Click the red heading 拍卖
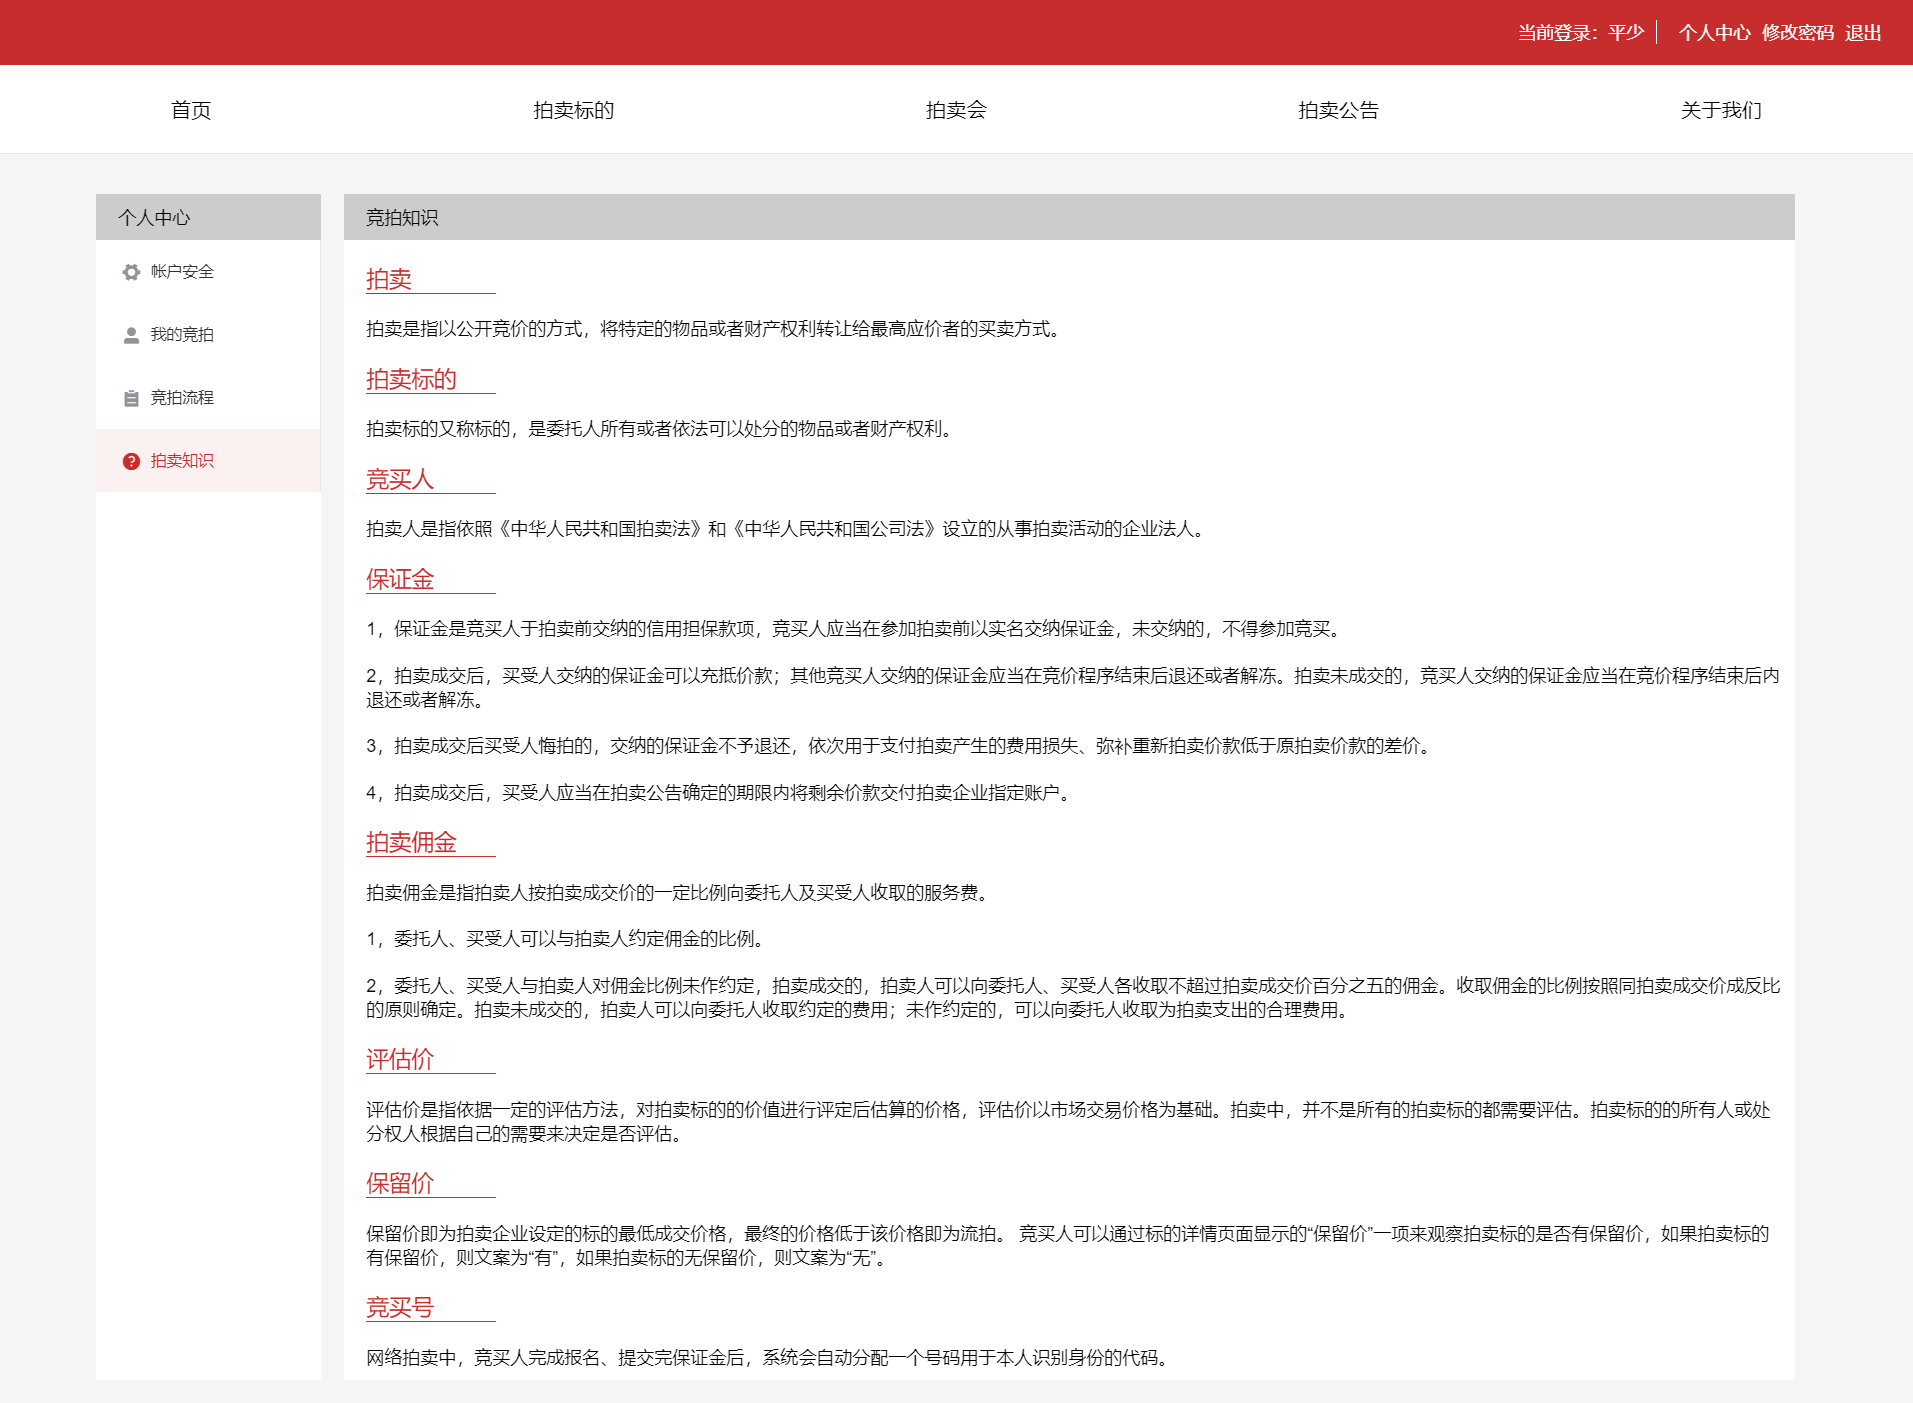The height and width of the screenshot is (1403, 1913). pyautogui.click(x=389, y=279)
